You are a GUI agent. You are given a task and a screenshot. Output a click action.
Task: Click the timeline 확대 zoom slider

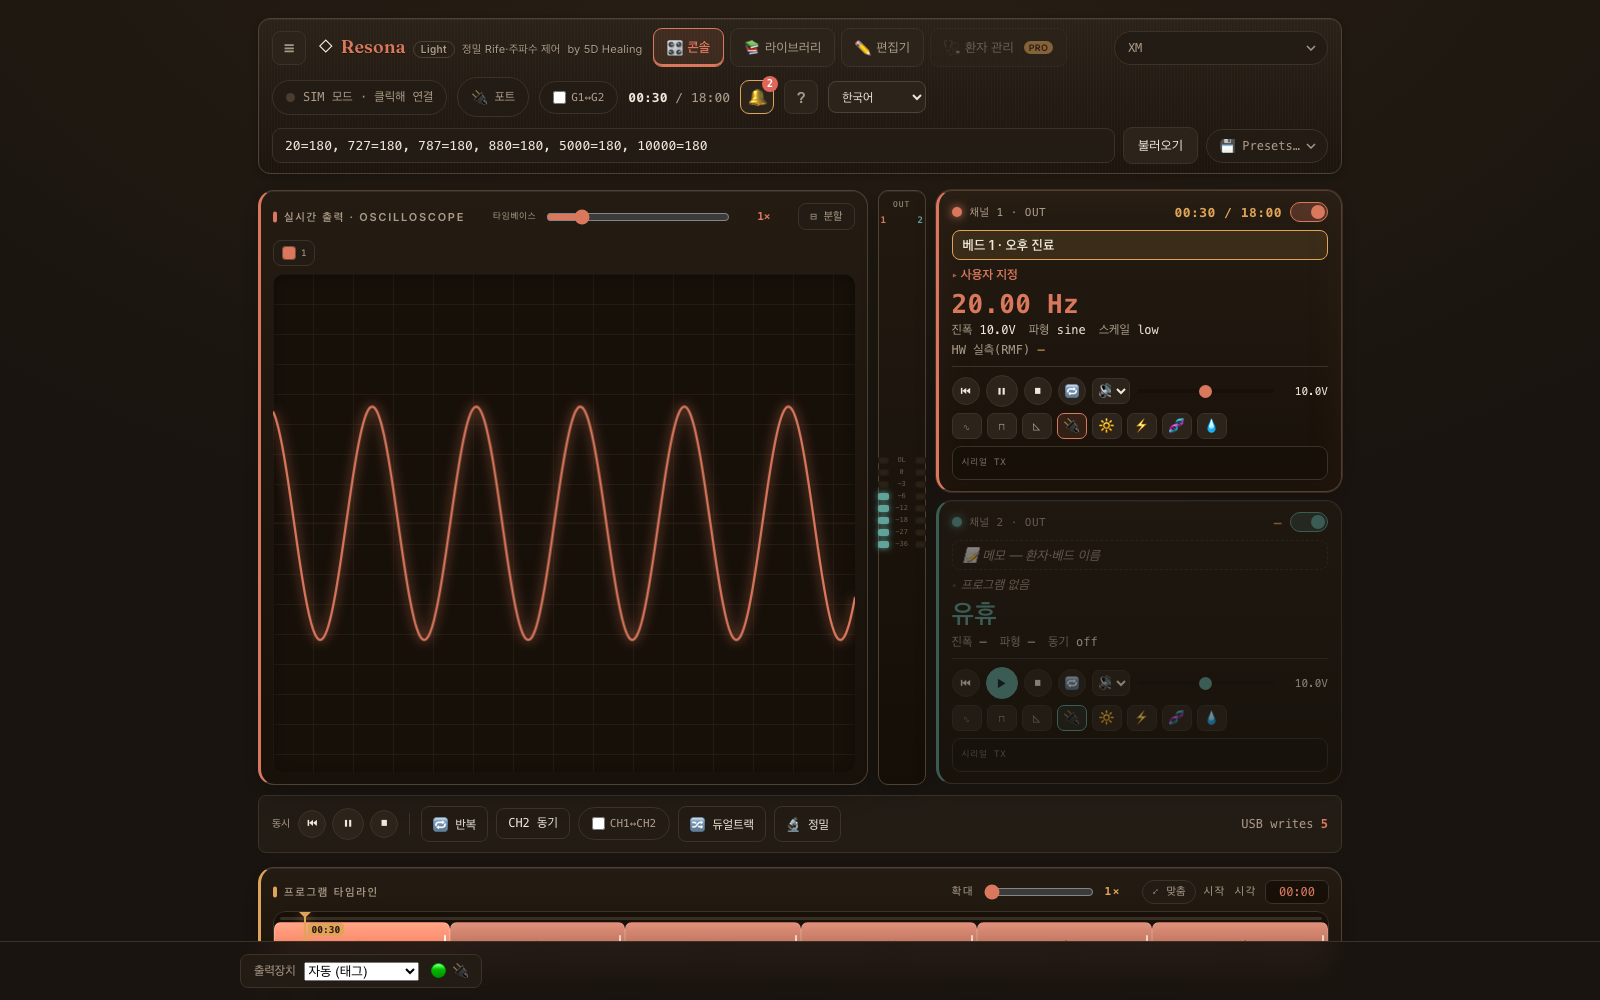pyautogui.click(x=1038, y=891)
